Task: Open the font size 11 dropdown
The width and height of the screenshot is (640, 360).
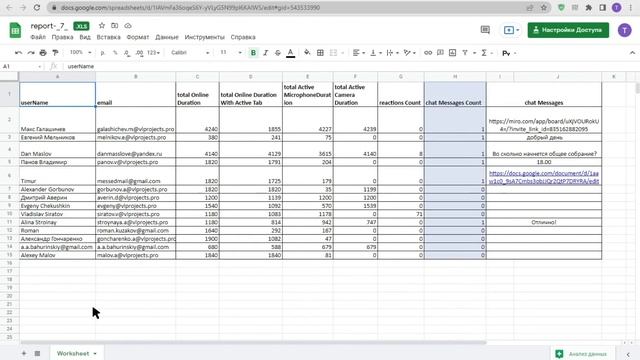Action: [231, 52]
